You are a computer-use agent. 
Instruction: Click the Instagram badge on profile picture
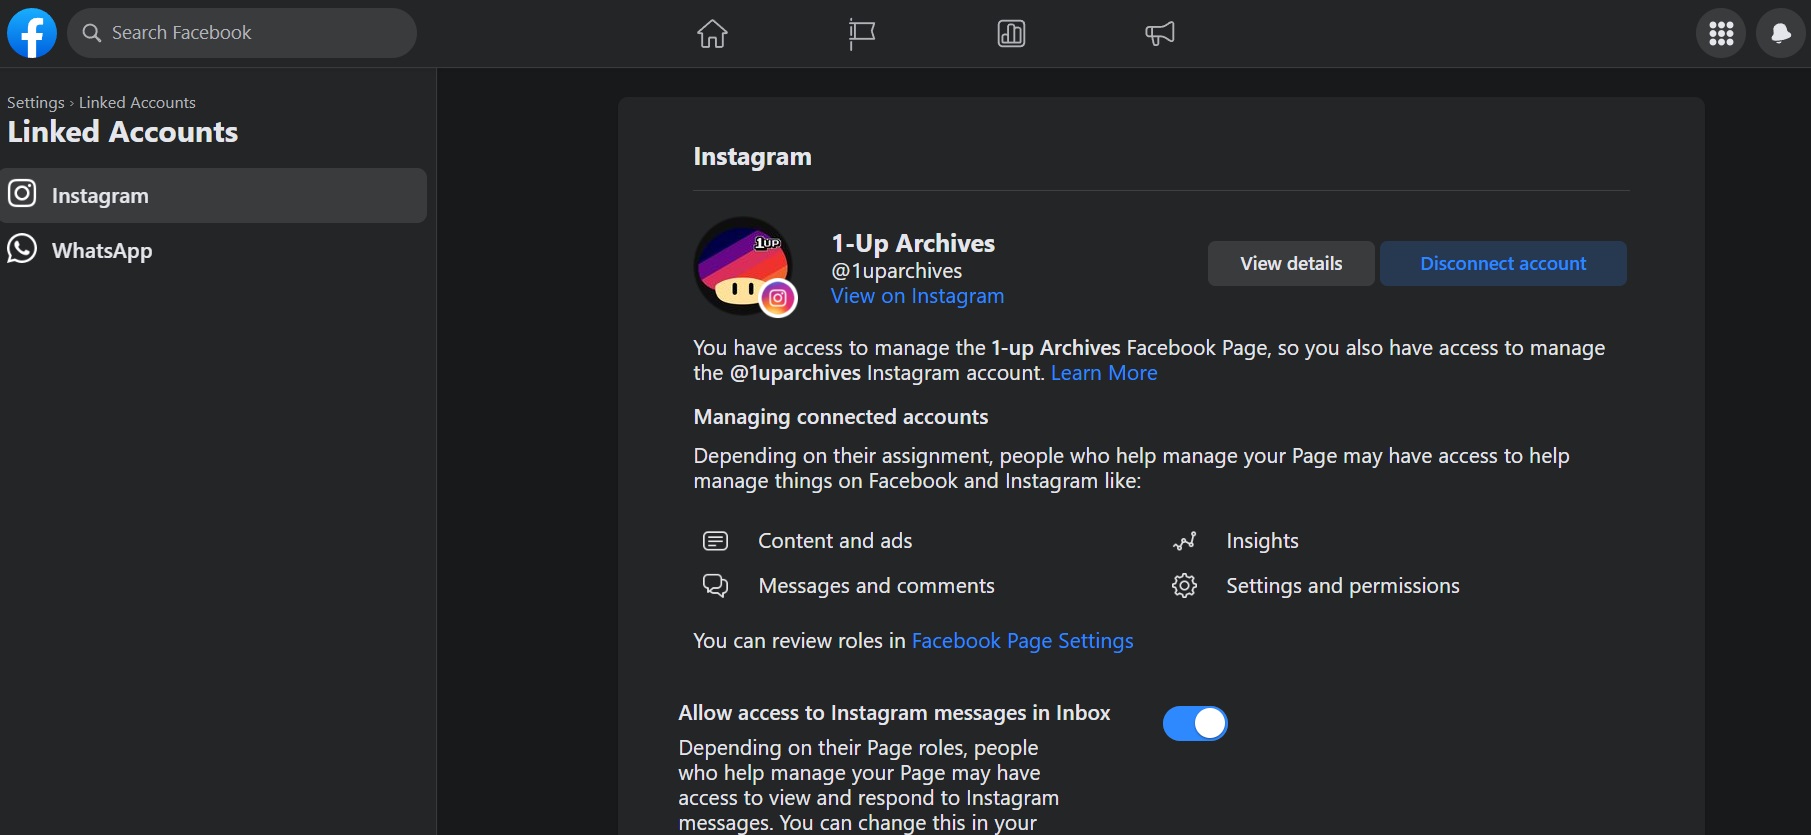(x=778, y=298)
